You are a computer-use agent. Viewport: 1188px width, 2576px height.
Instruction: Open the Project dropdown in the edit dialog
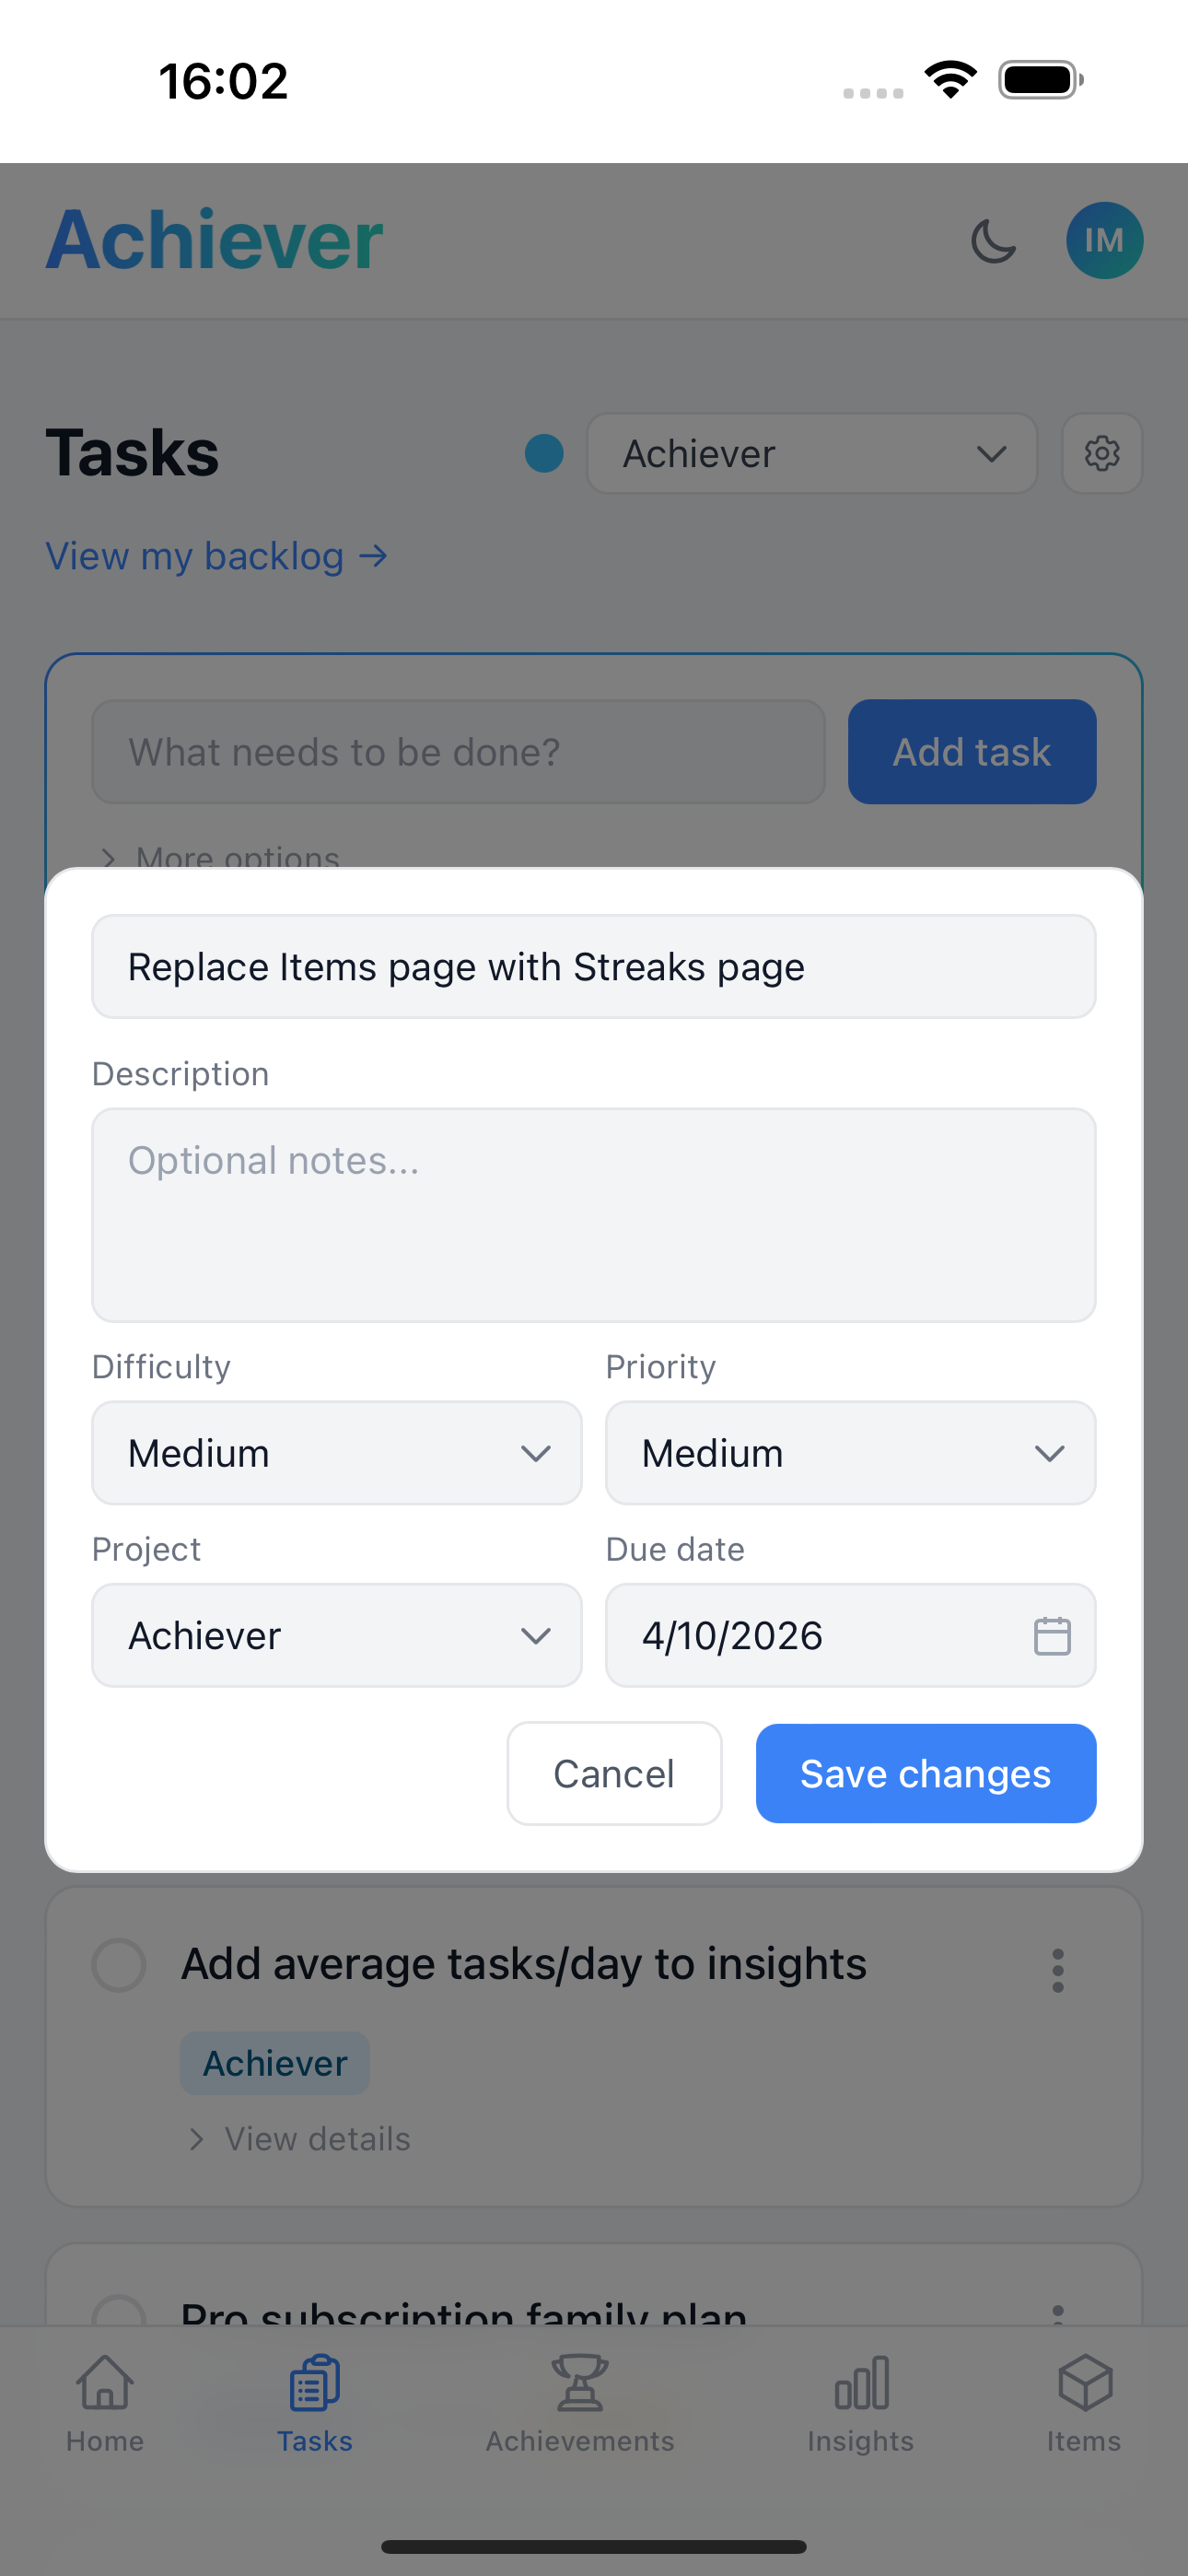pyautogui.click(x=337, y=1636)
